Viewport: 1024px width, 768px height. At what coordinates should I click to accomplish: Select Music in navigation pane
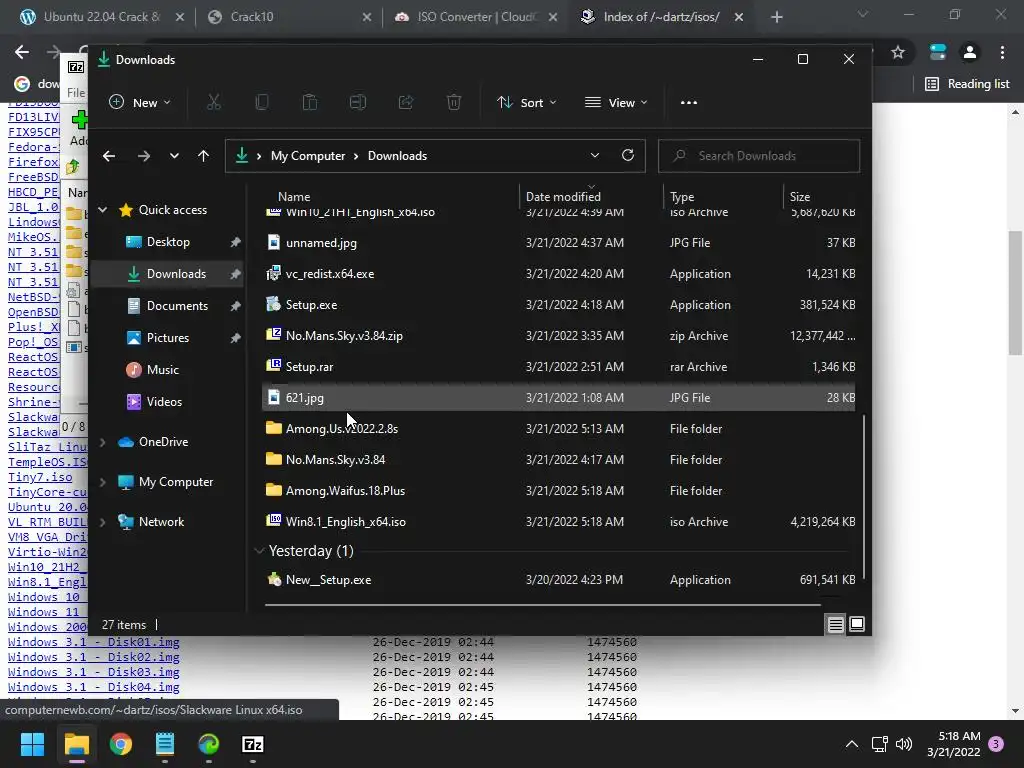163,370
